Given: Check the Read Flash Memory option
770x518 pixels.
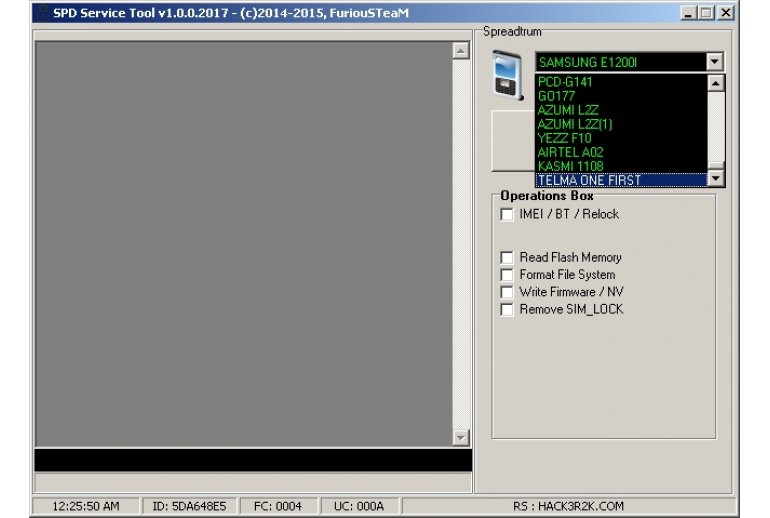Looking at the screenshot, I should click(507, 258).
